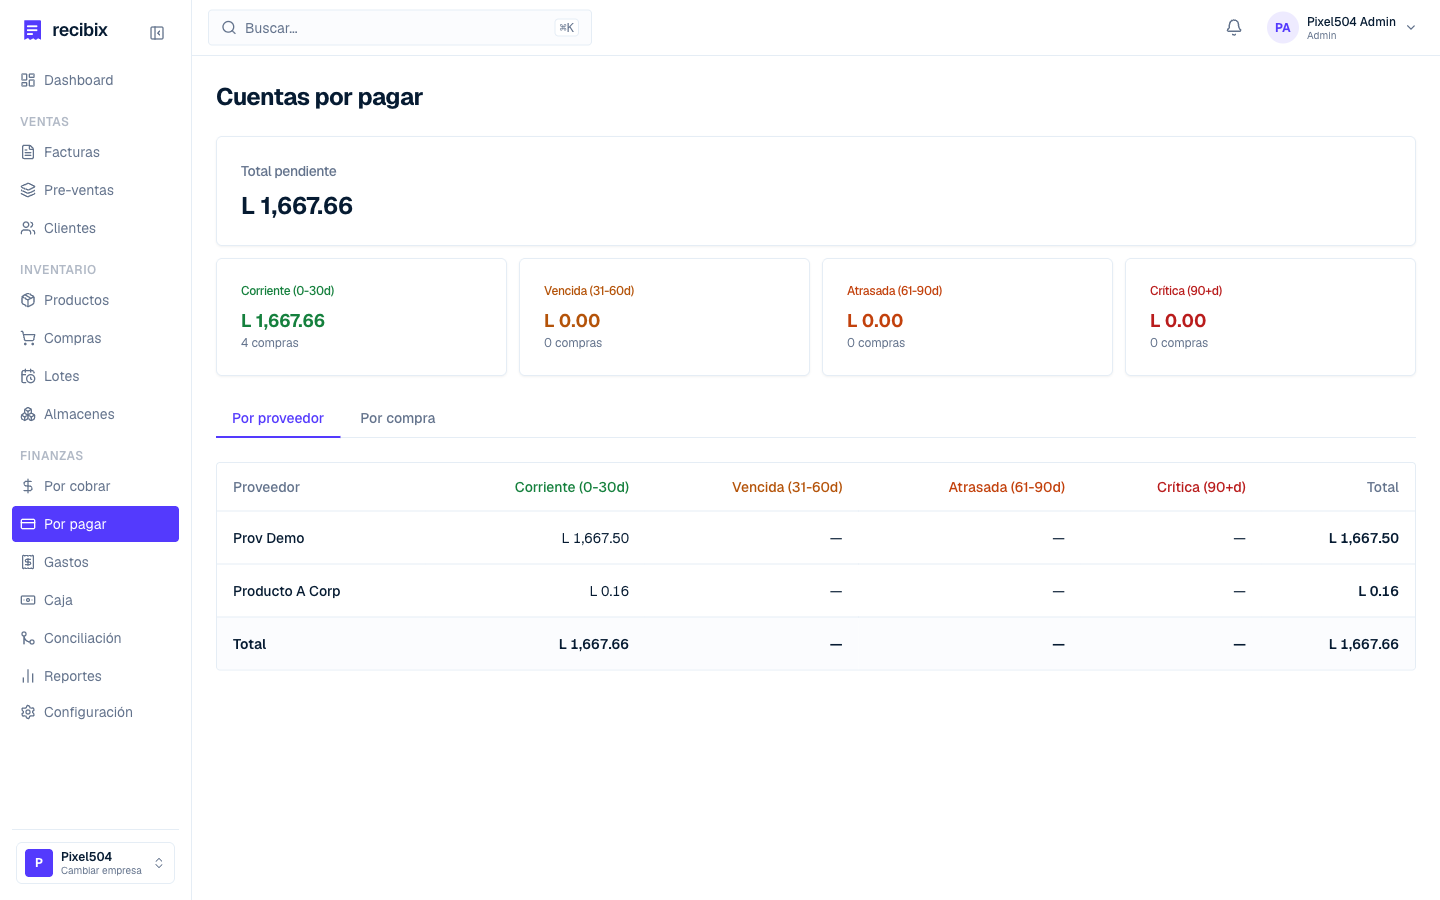Open notifications bell icon
Screen dimensions: 1440x900
point(1234,28)
